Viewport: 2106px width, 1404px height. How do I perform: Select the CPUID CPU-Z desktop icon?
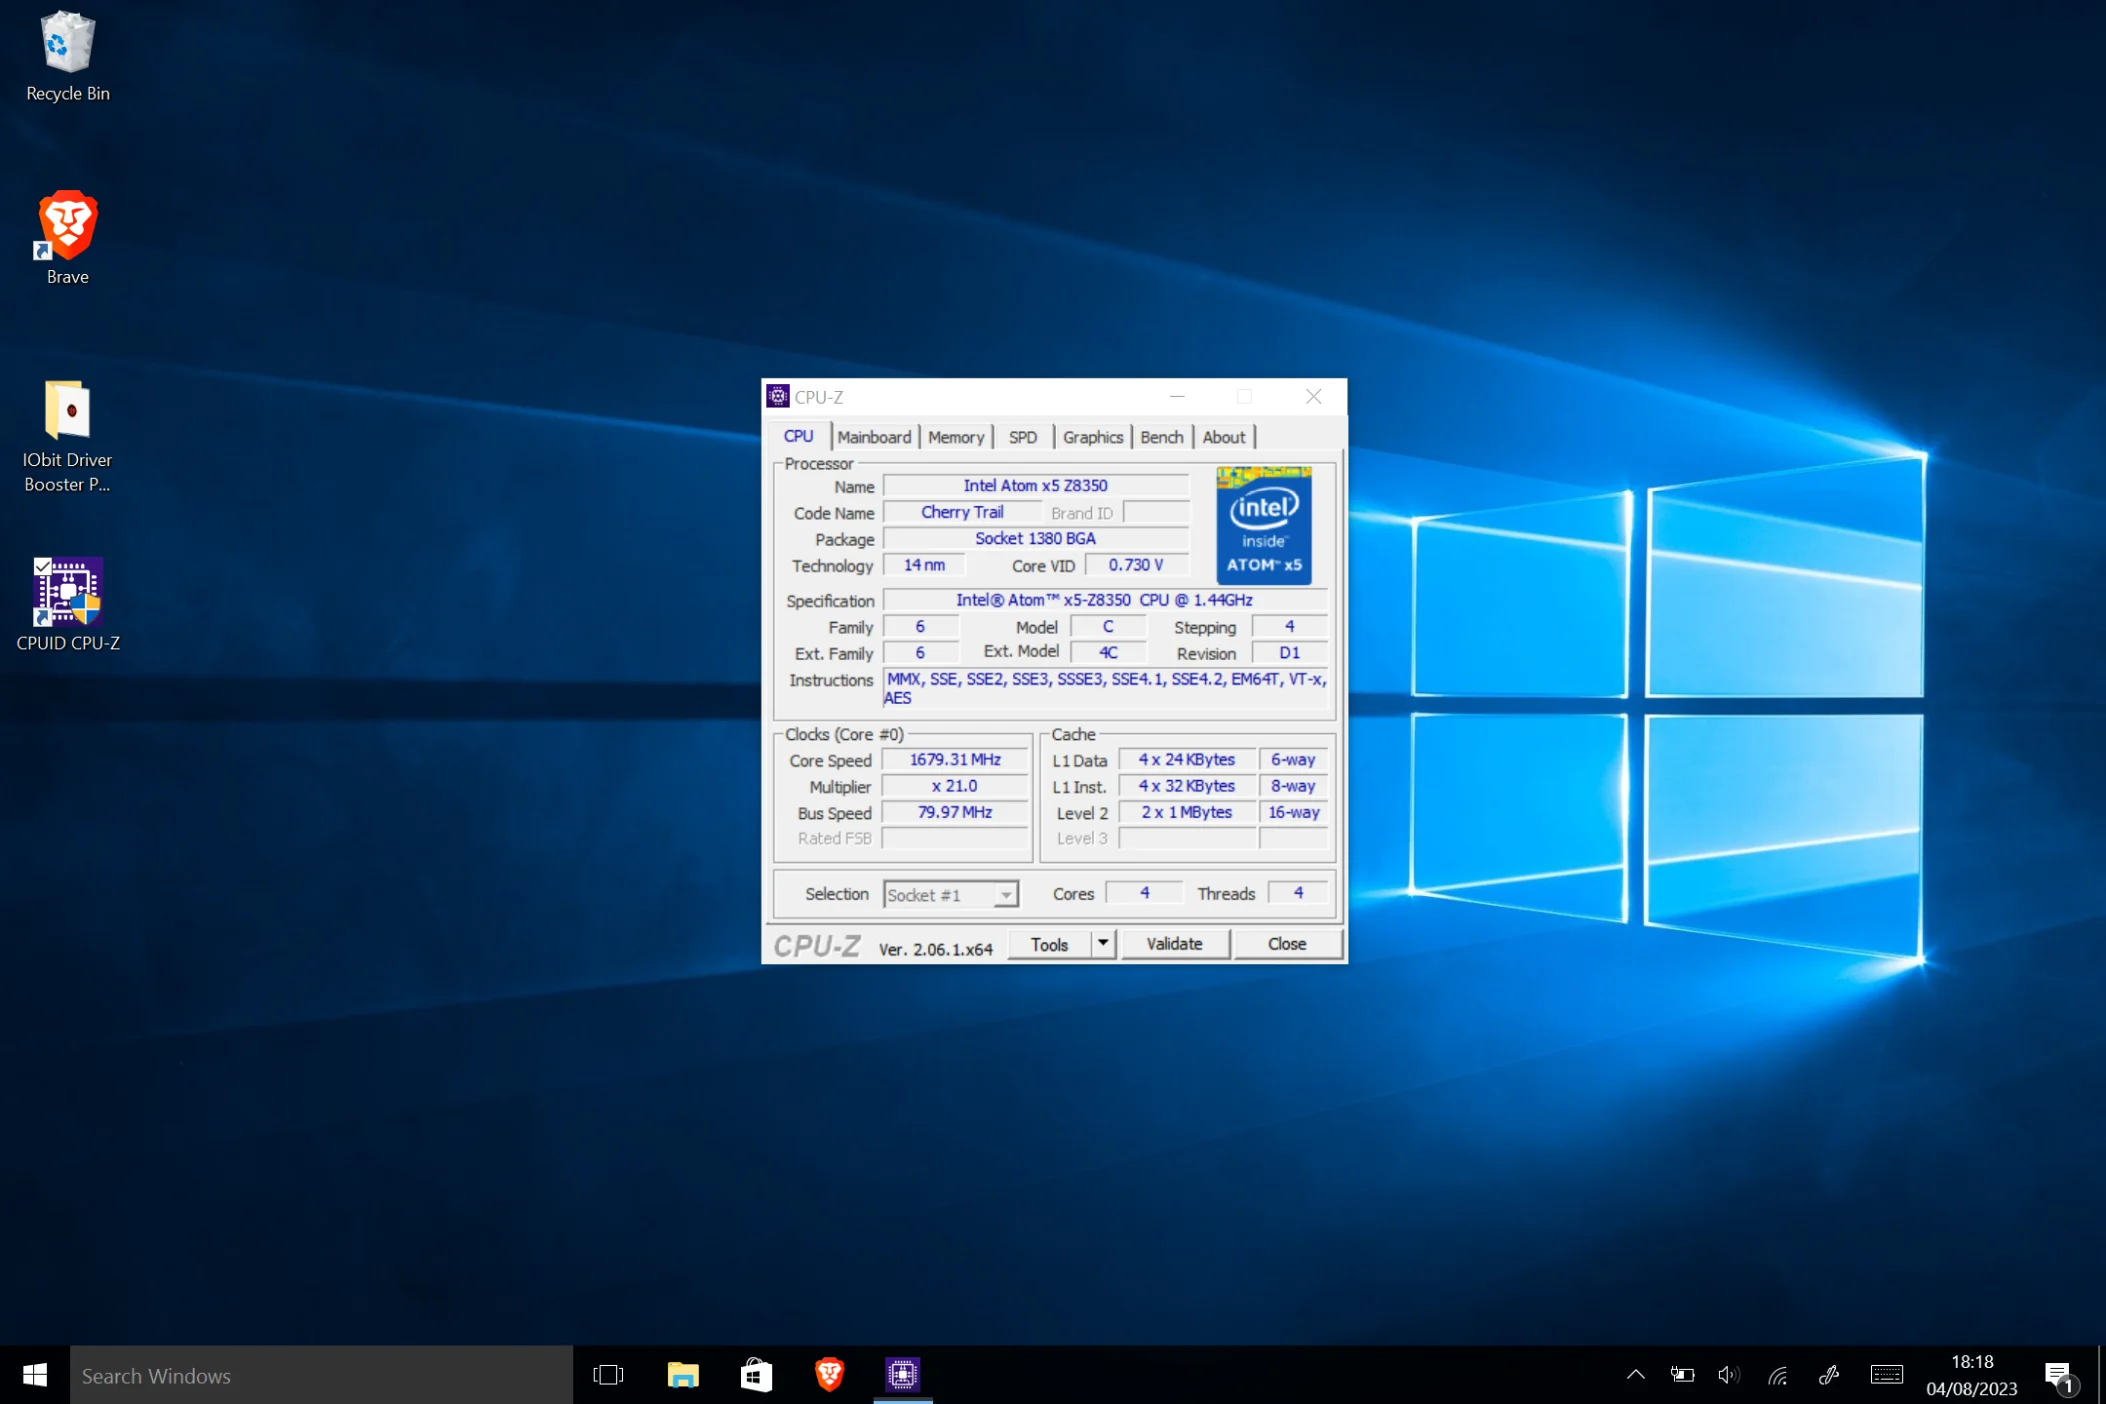point(67,593)
